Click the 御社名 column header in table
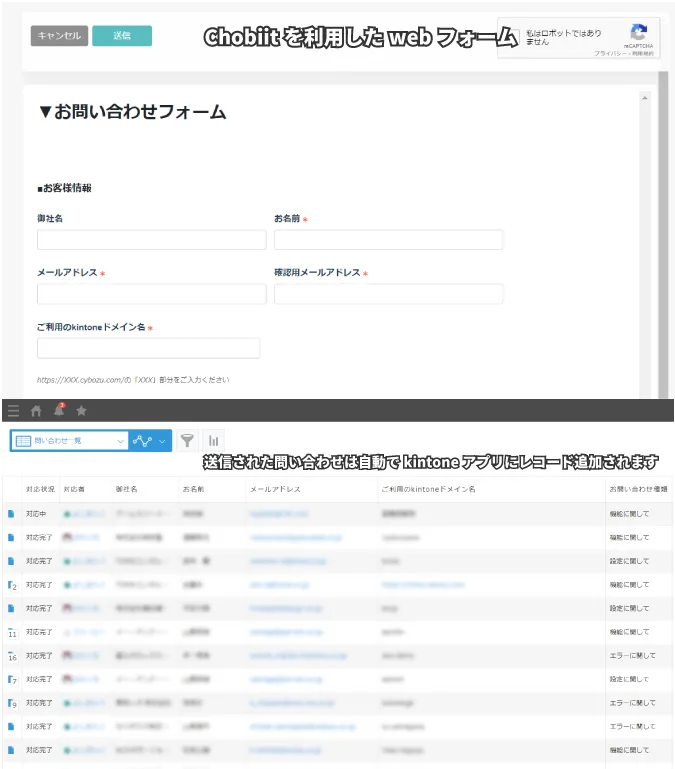675x769 pixels. click(127, 489)
